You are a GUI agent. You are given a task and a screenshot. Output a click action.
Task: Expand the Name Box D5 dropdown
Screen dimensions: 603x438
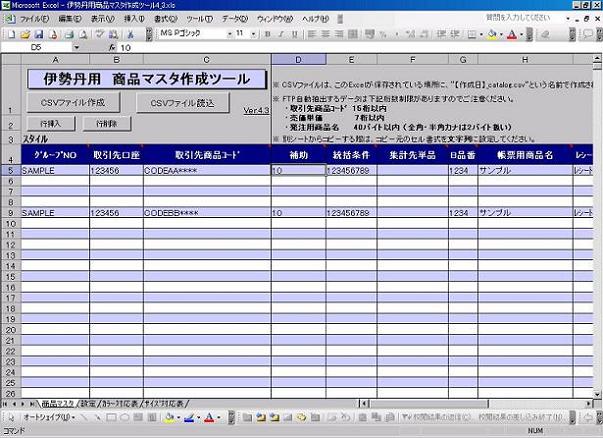tap(77, 47)
